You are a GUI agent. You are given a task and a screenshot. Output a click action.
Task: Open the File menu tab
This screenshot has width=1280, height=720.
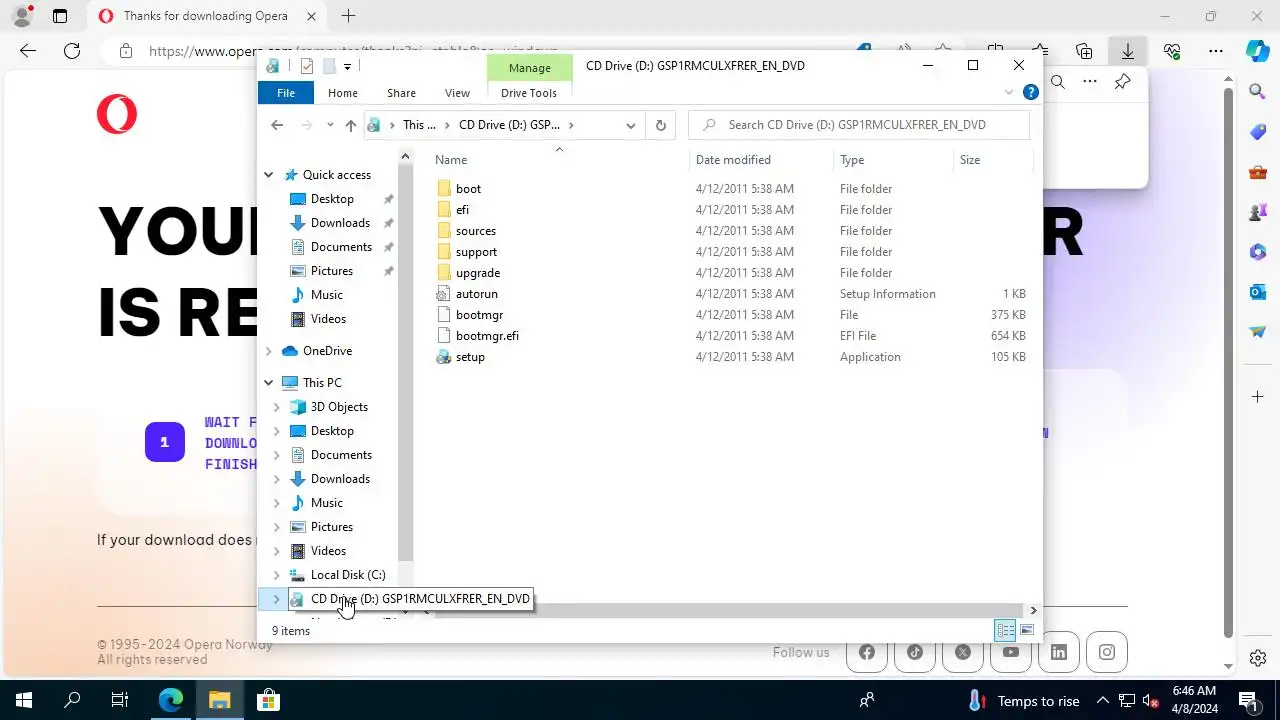point(286,93)
